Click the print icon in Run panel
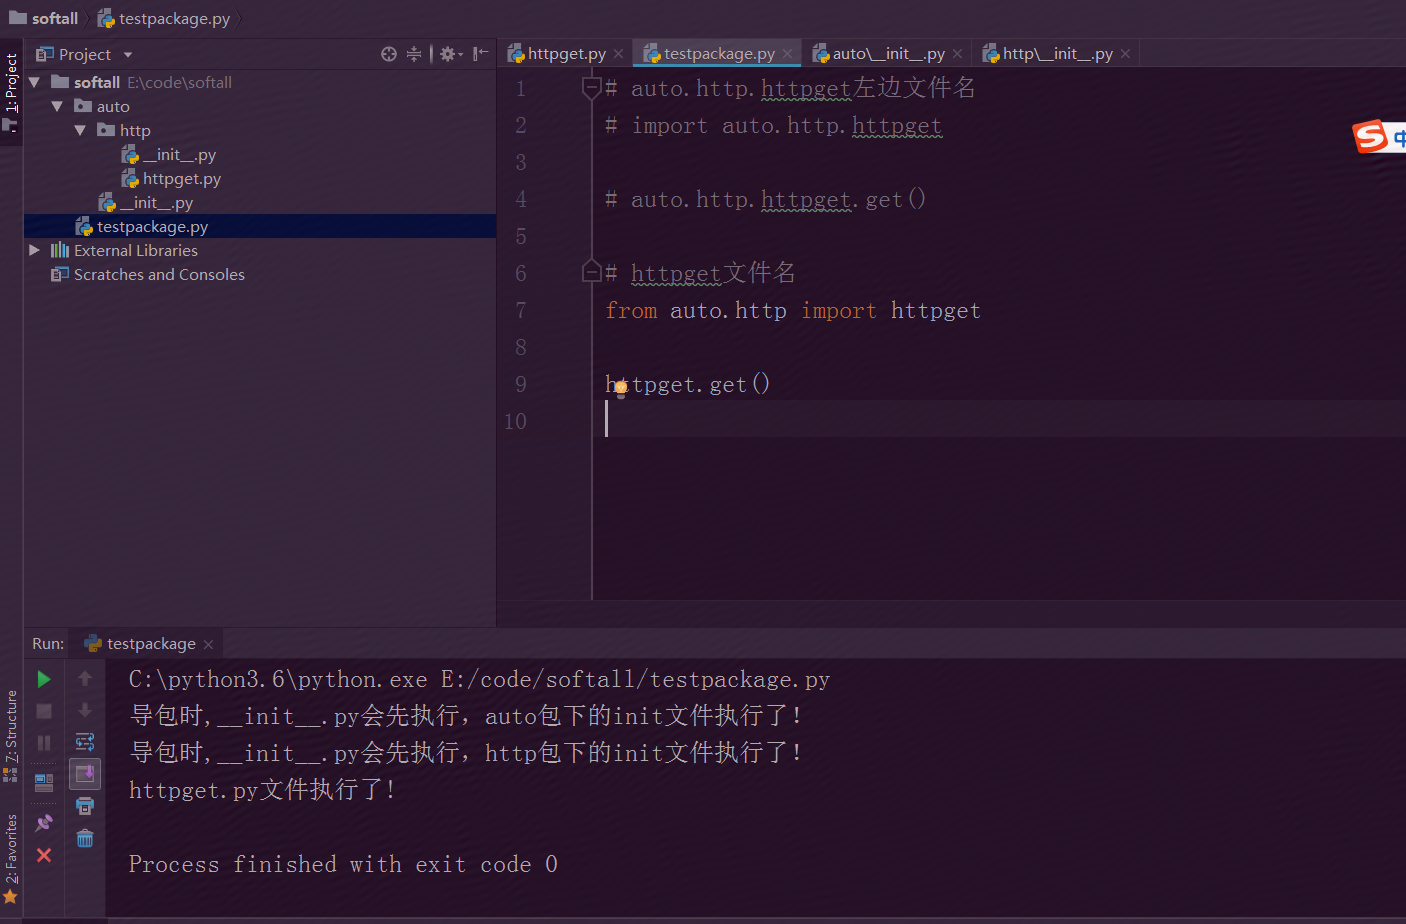This screenshot has height=924, width=1406. [85, 806]
